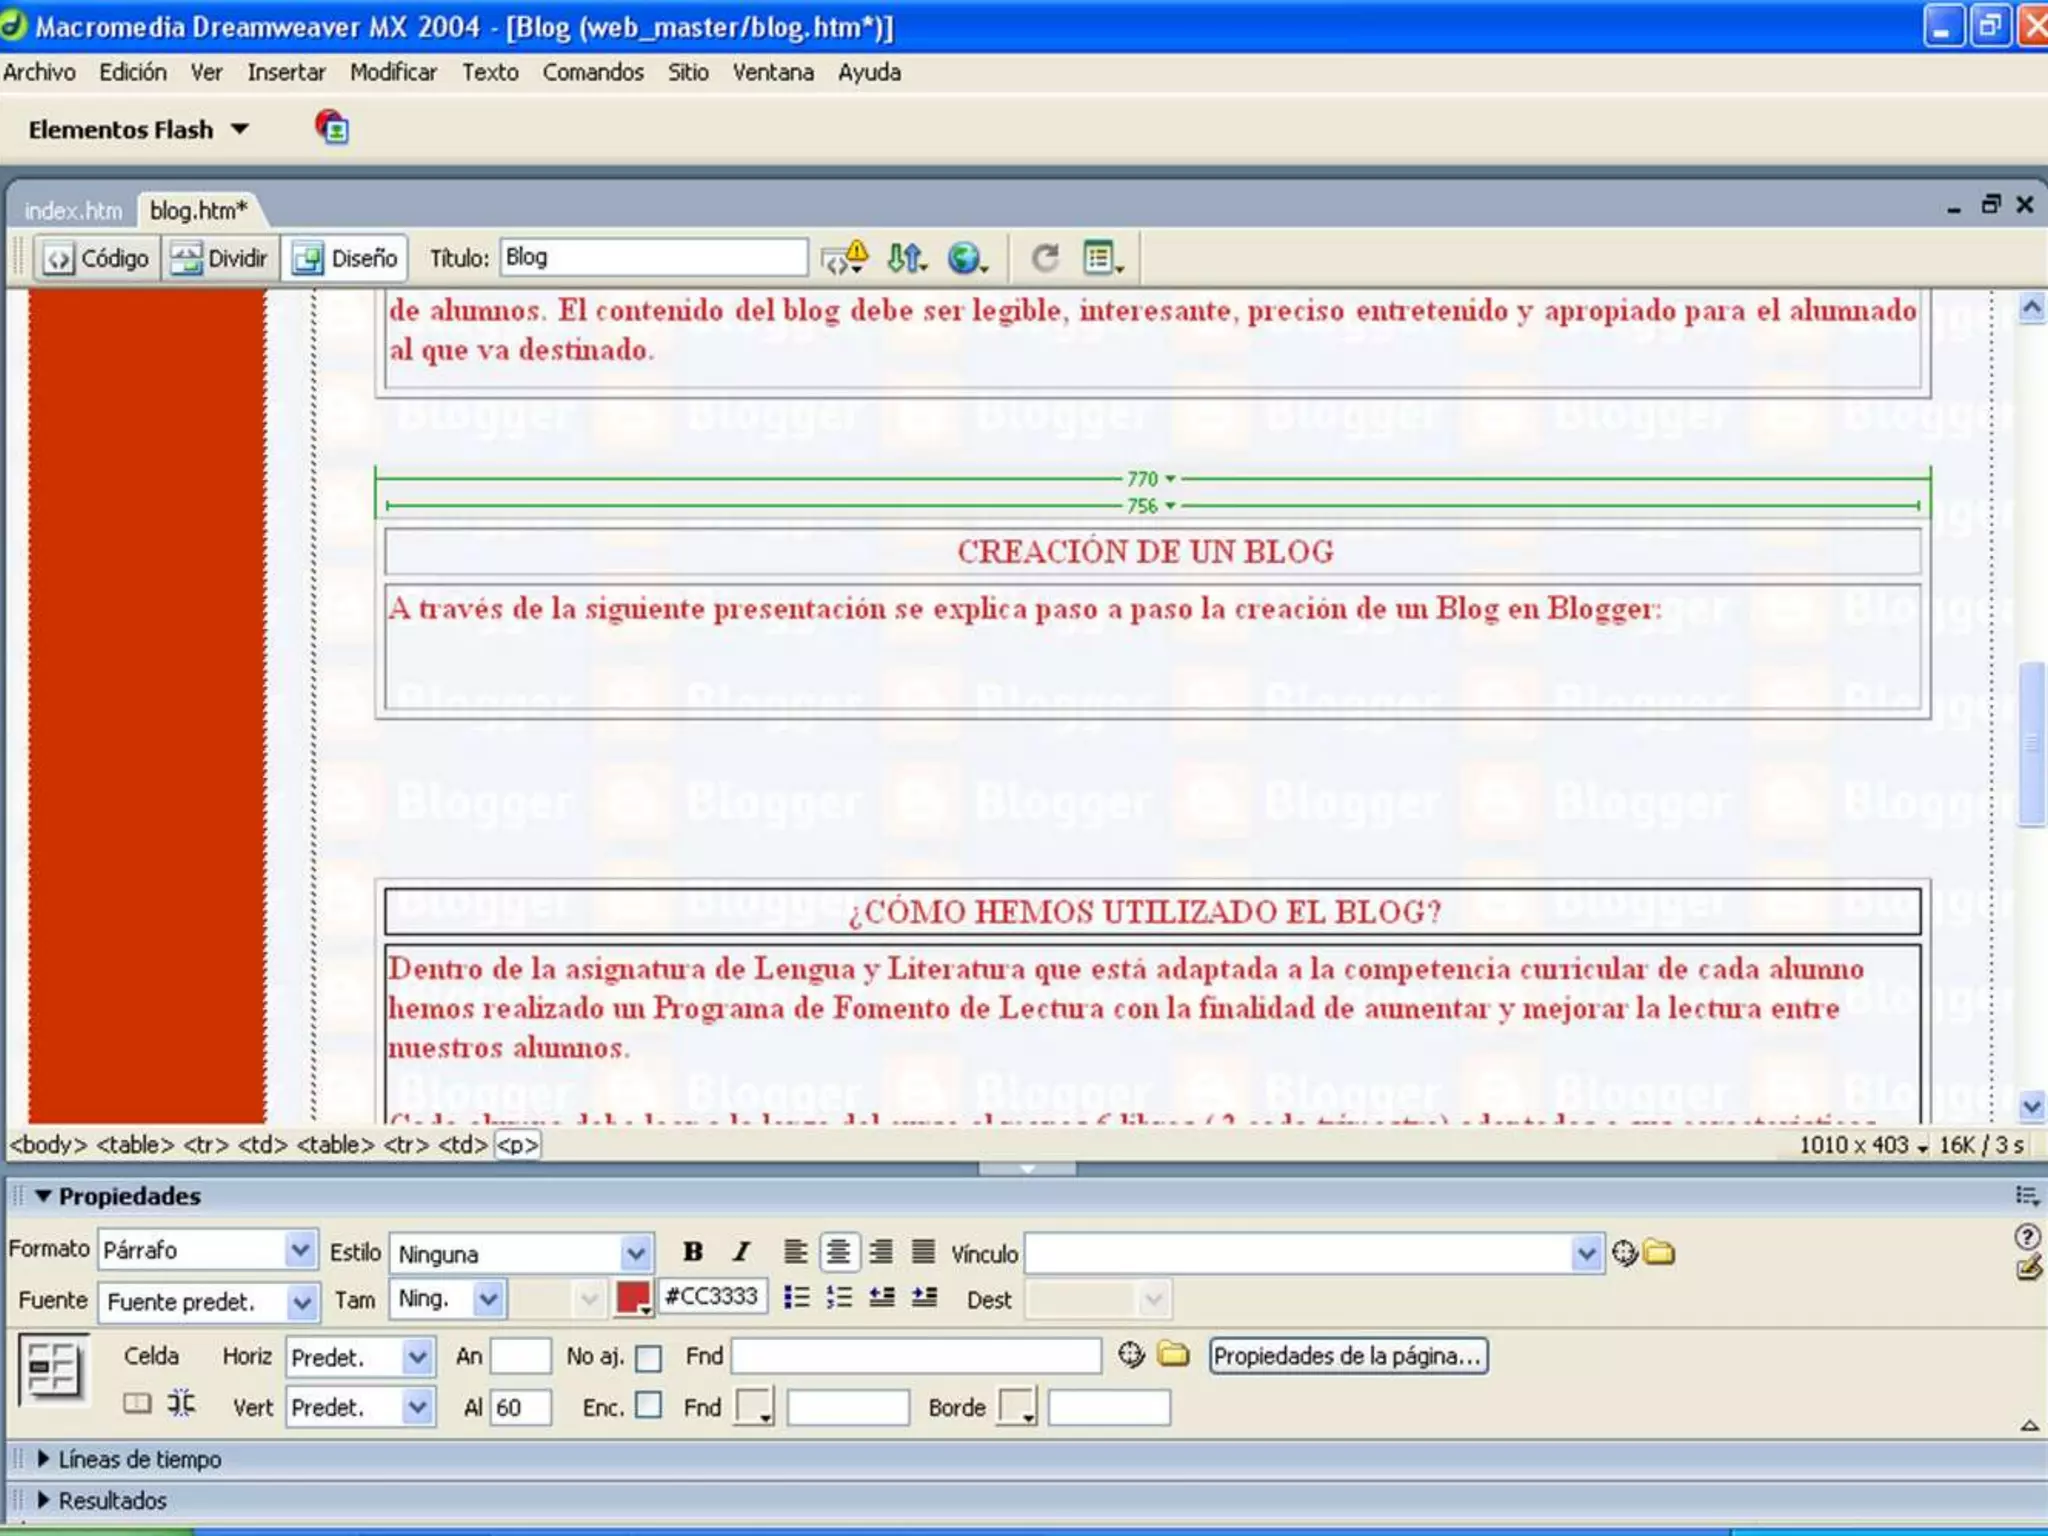
Task: Click the Título text field
Action: coord(653,258)
